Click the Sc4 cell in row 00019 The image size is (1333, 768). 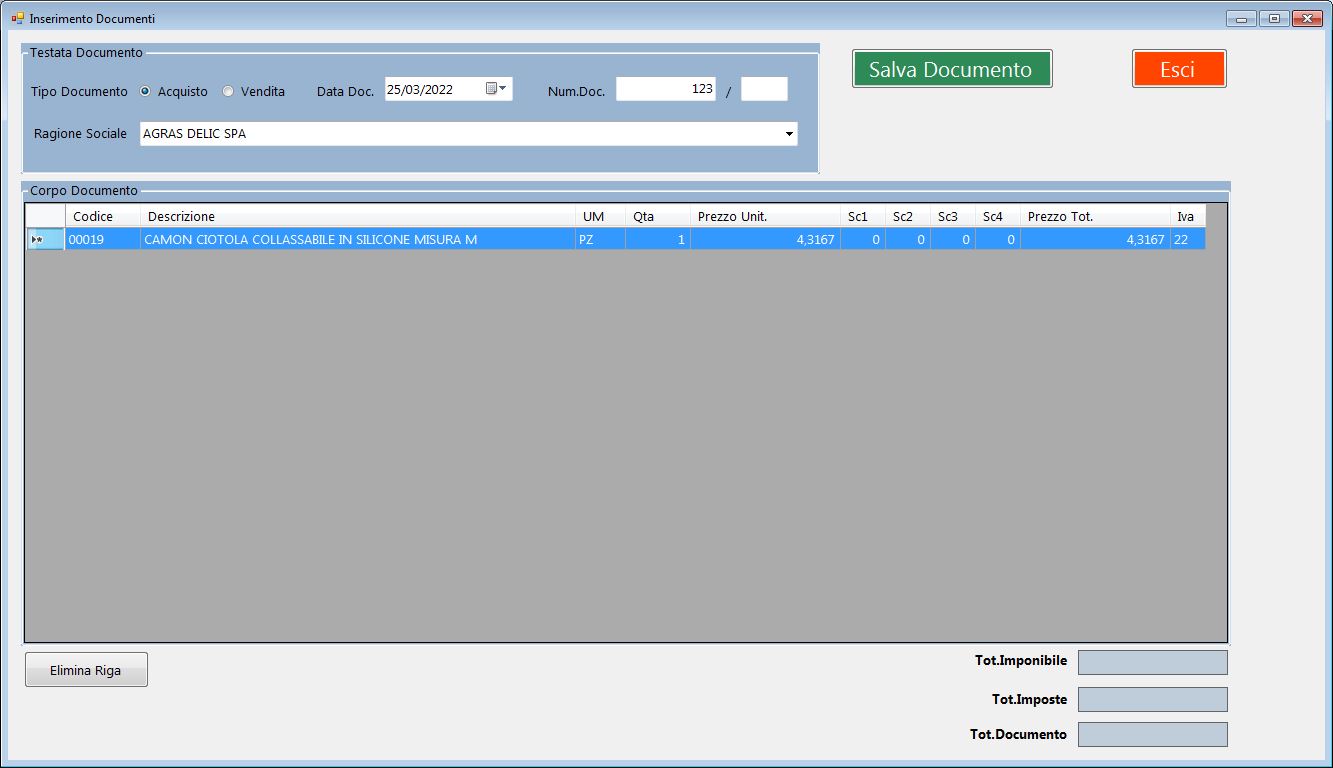[x=998, y=239]
